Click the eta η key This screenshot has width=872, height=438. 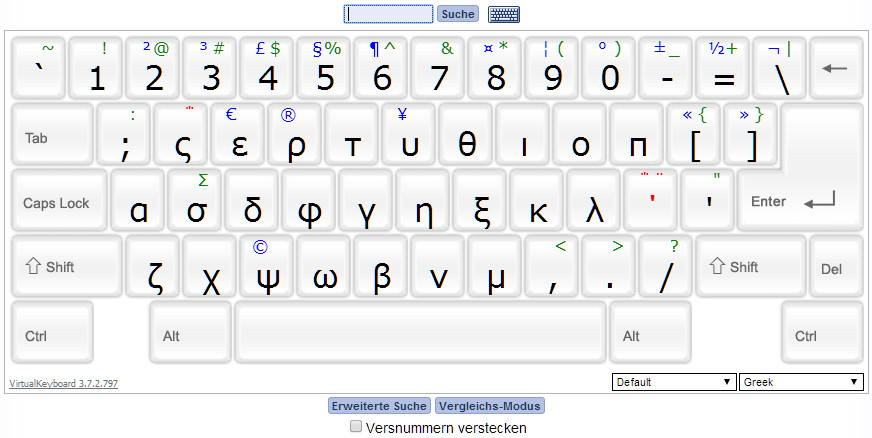422,200
